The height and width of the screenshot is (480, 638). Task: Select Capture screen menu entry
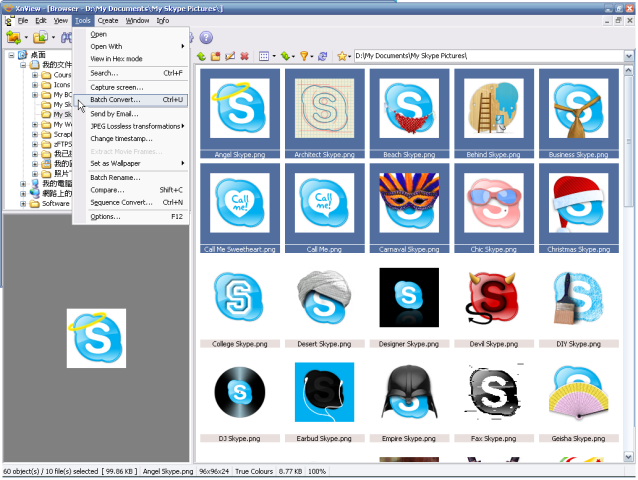click(x=131, y=87)
